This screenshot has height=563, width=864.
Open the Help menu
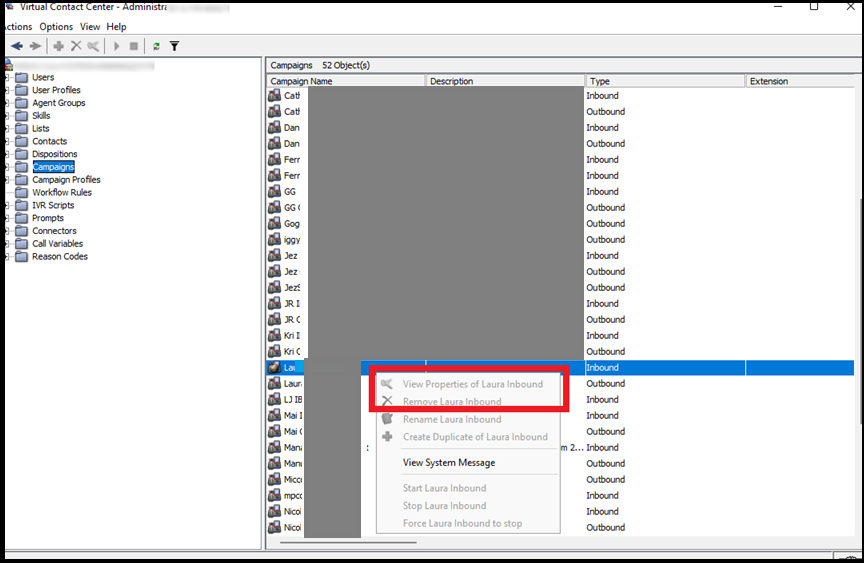(116, 26)
